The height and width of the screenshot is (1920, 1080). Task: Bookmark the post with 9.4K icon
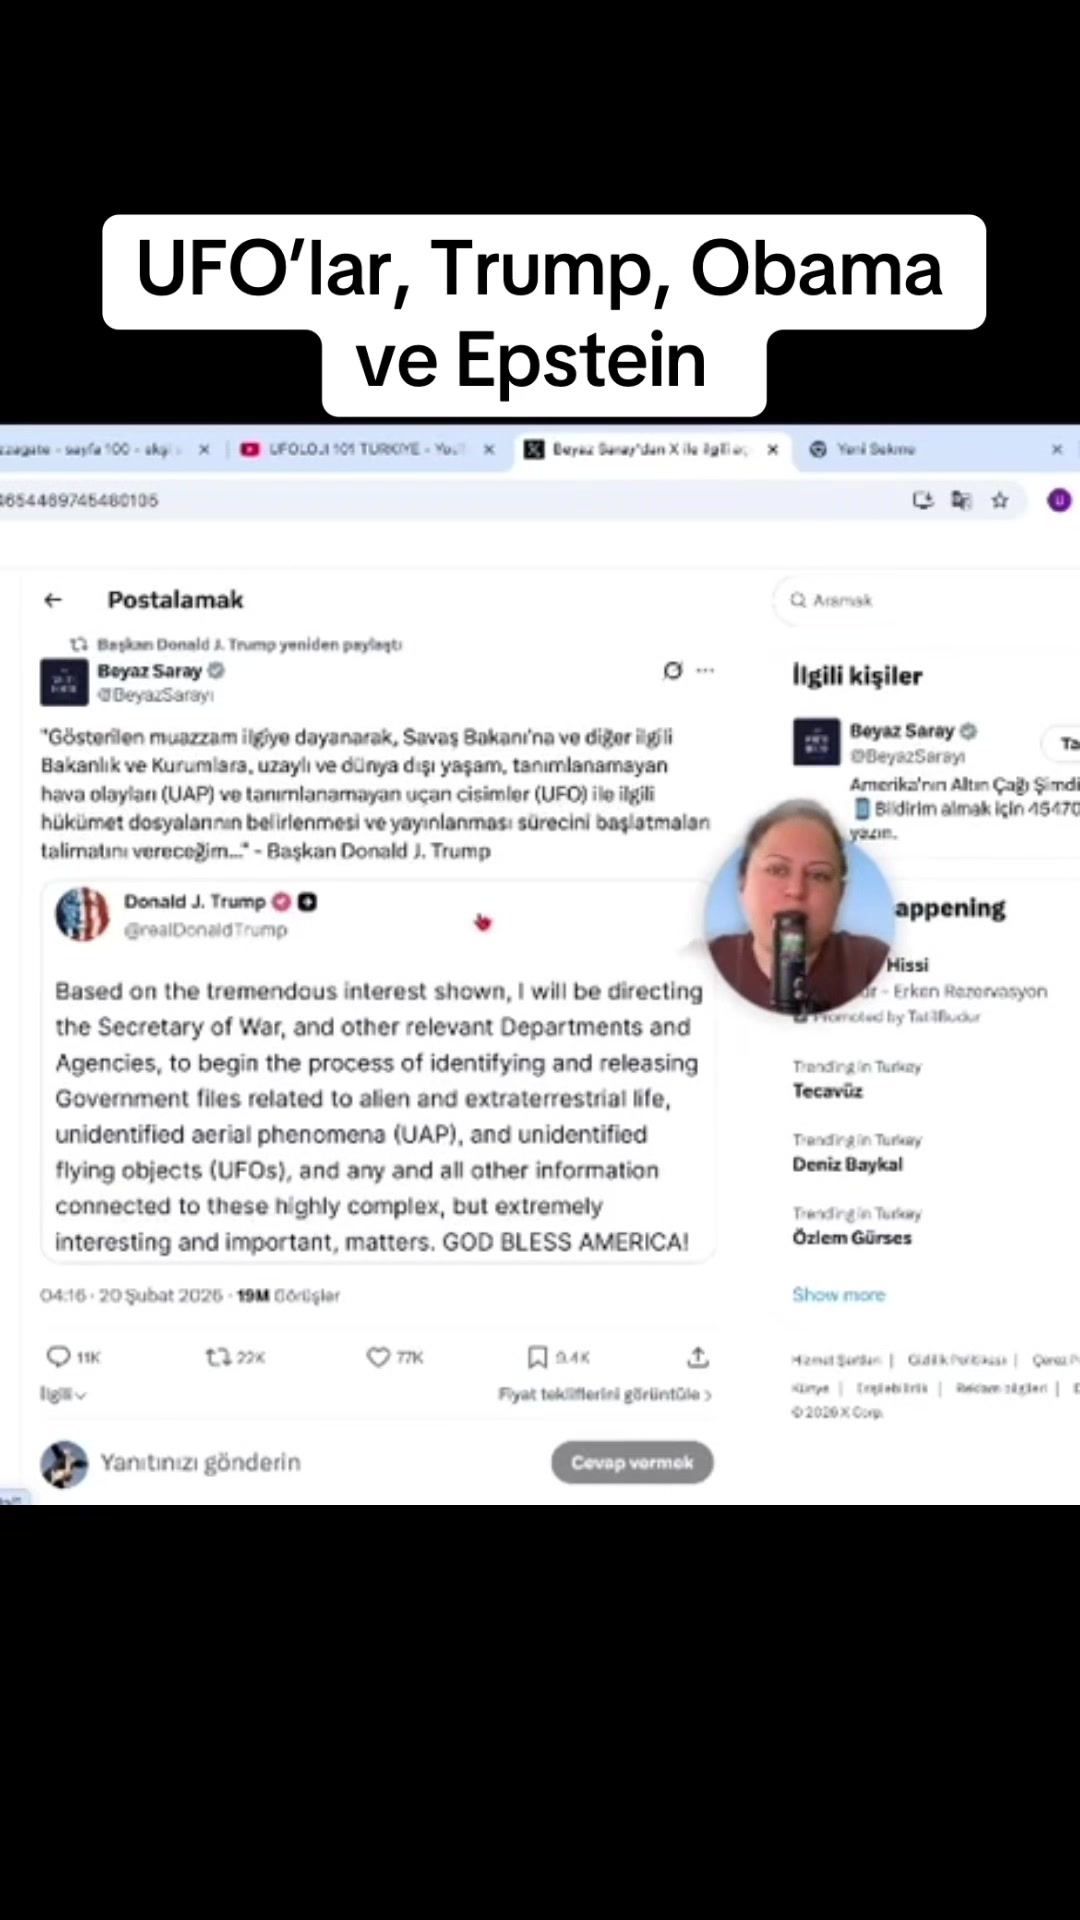click(x=537, y=1357)
